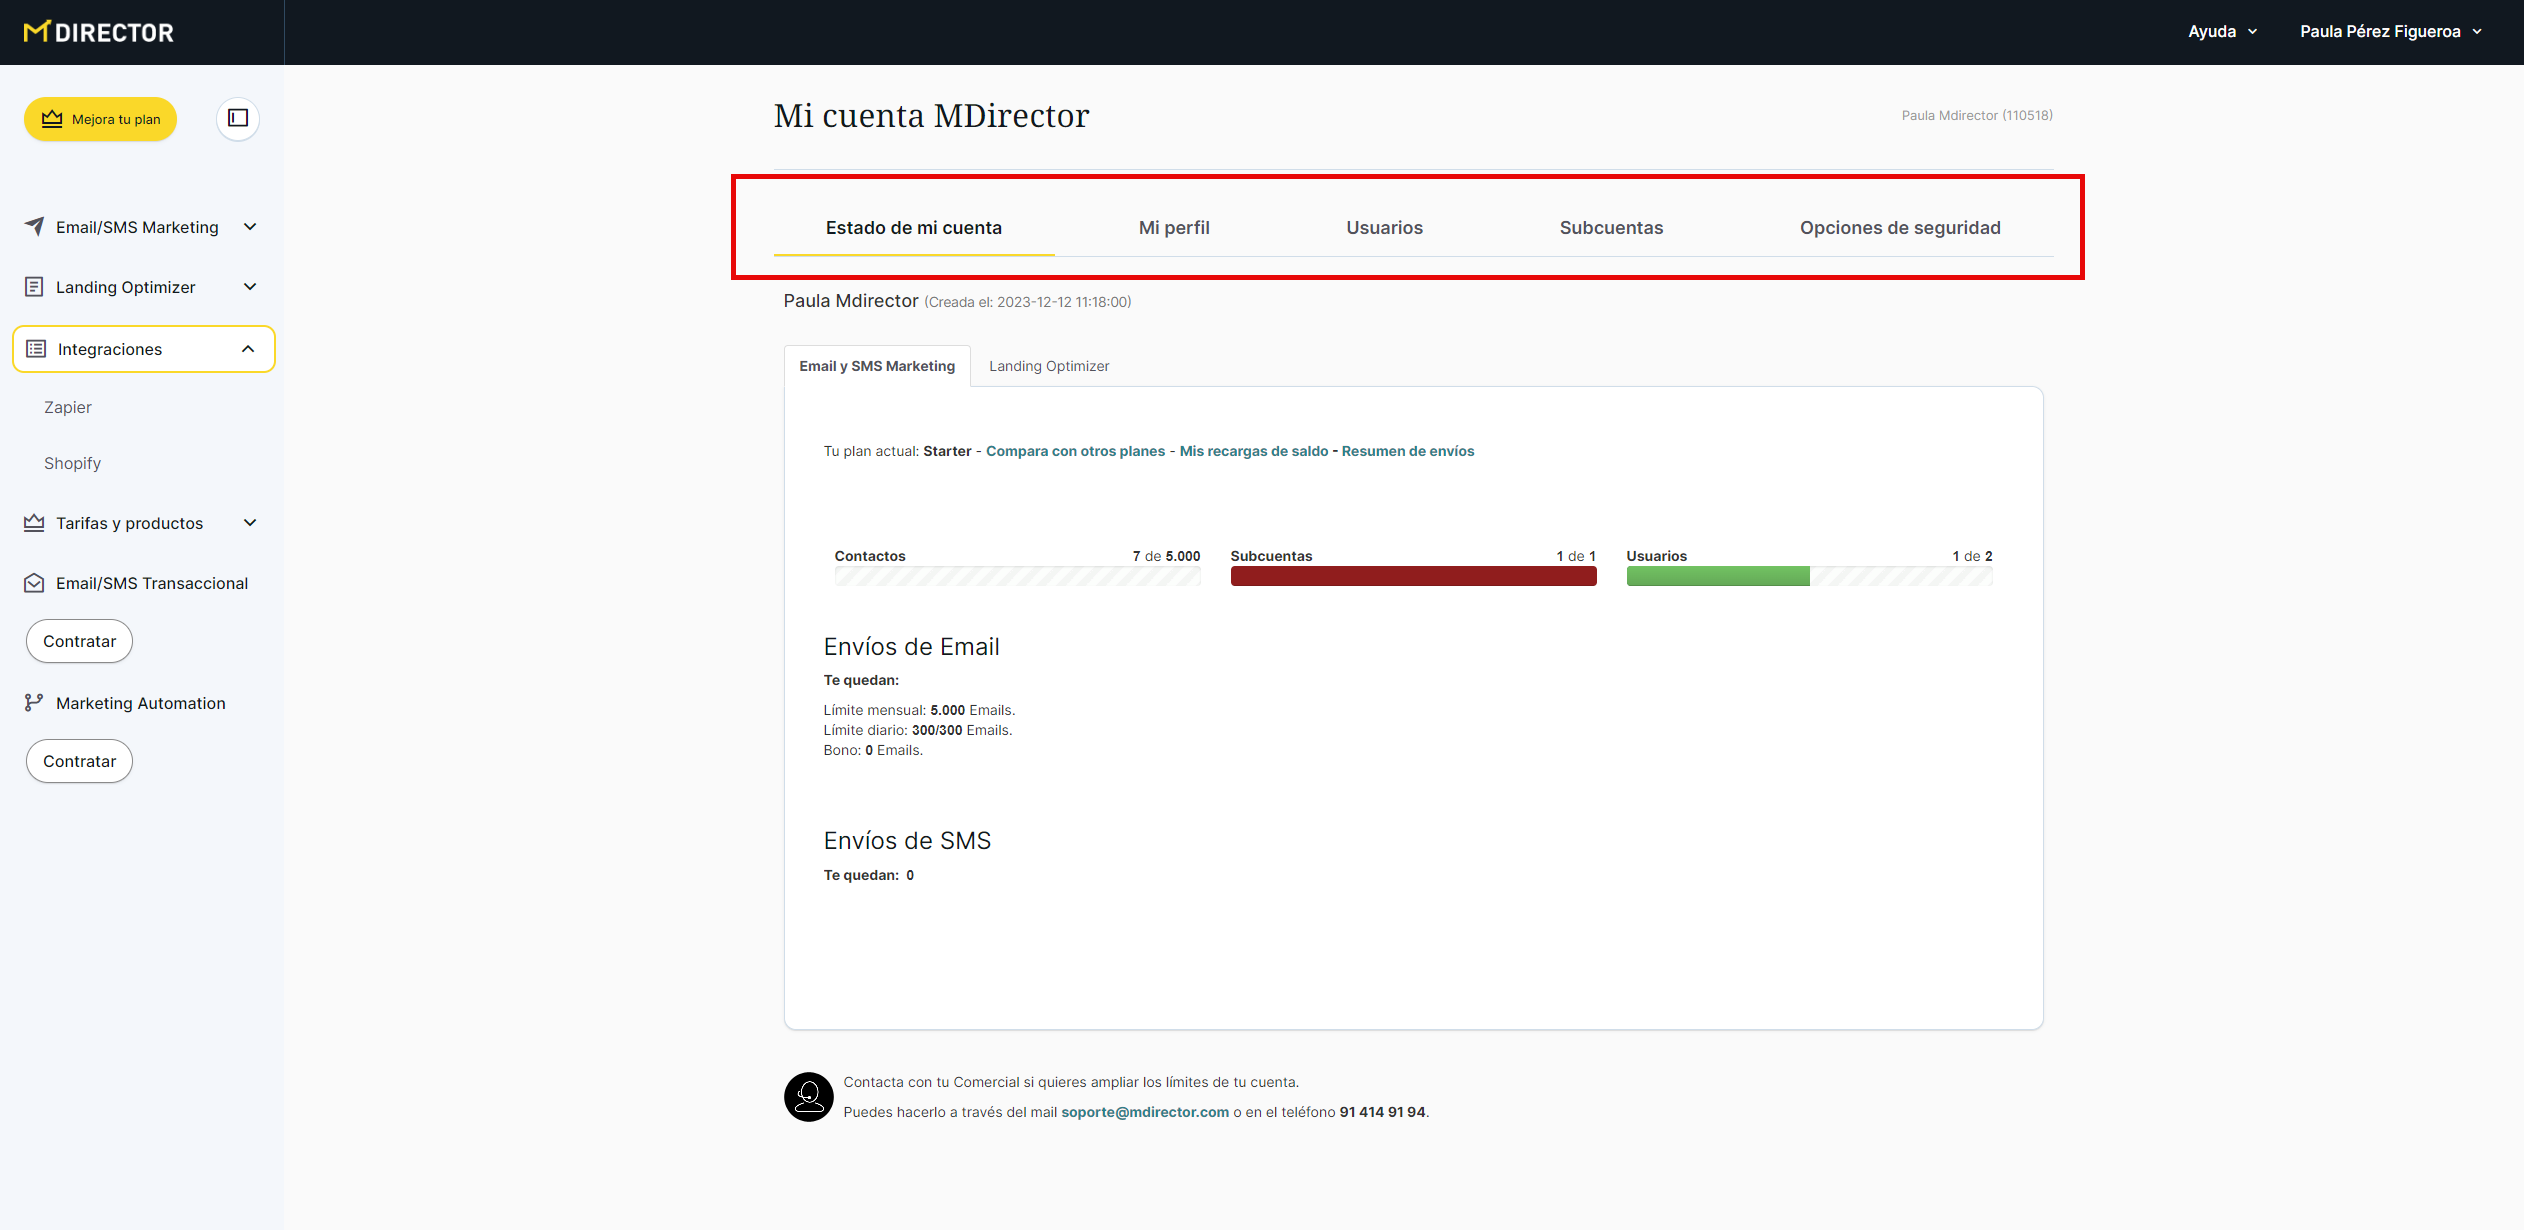Screen dimensions: 2524x1230
Task: Open the Opciones de seguridad tab
Action: [1900, 228]
